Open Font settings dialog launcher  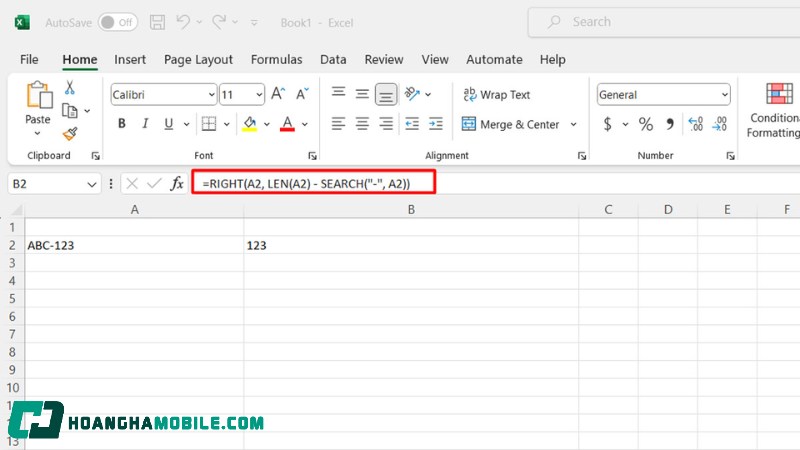[x=312, y=156]
